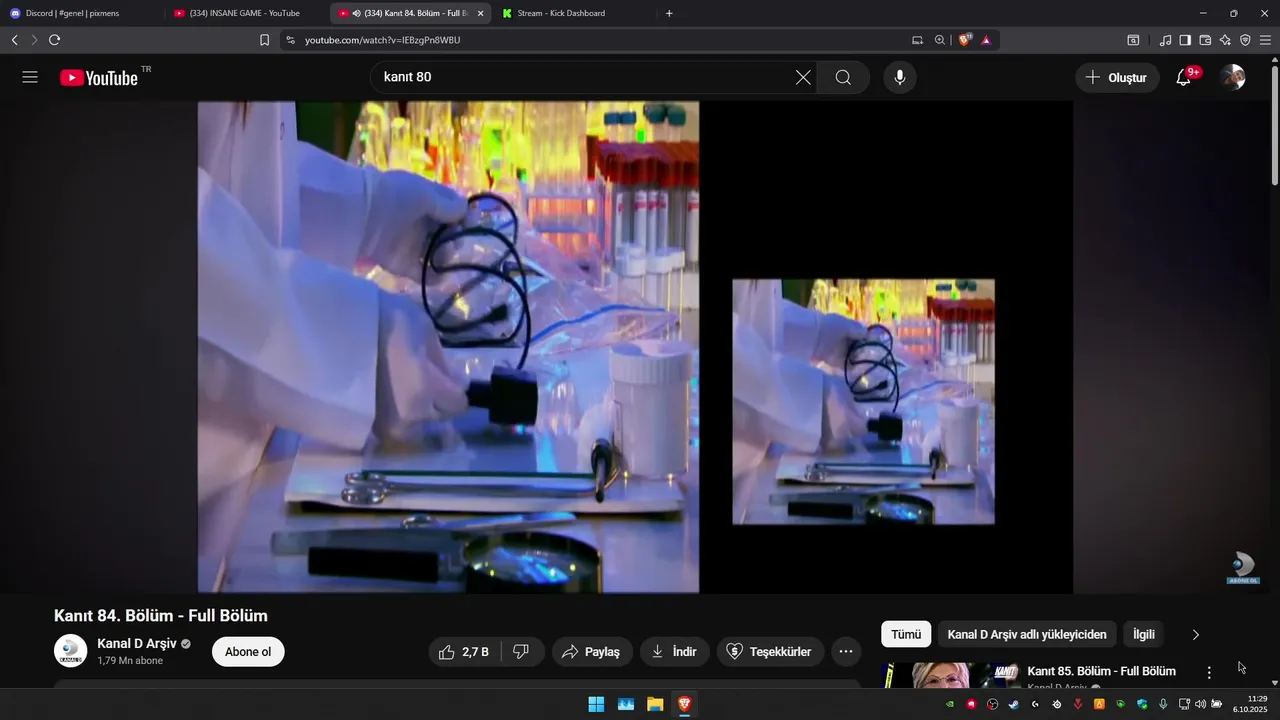Screen dimensions: 1280x720
Task: Open options for Kanıt 85. Bölüm video
Action: pos(1209,673)
